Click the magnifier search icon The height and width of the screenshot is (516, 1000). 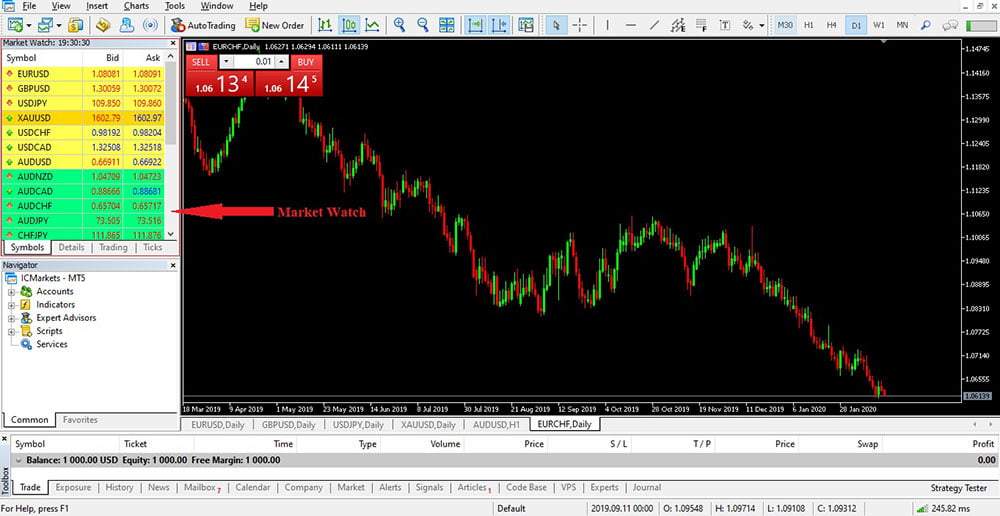click(925, 26)
